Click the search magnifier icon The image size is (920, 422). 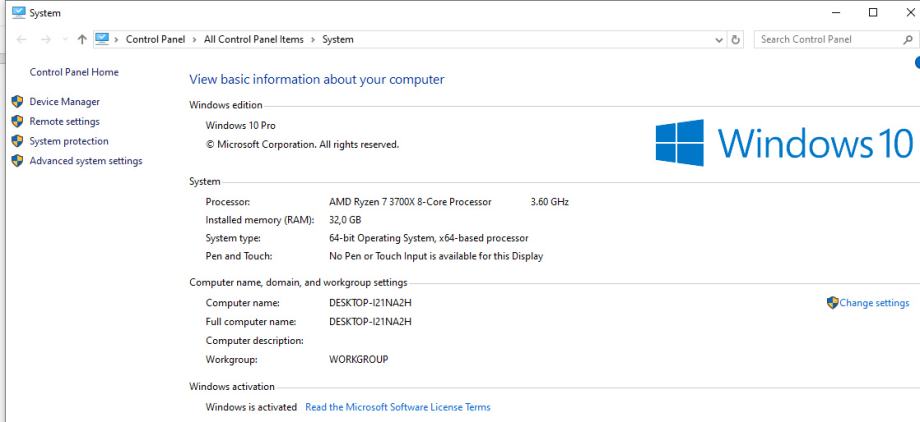coord(907,40)
